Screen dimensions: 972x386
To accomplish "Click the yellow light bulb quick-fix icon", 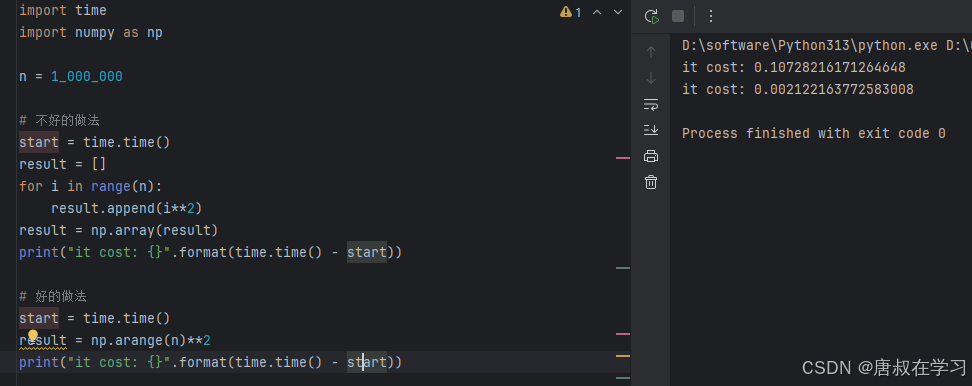I will point(33,335).
